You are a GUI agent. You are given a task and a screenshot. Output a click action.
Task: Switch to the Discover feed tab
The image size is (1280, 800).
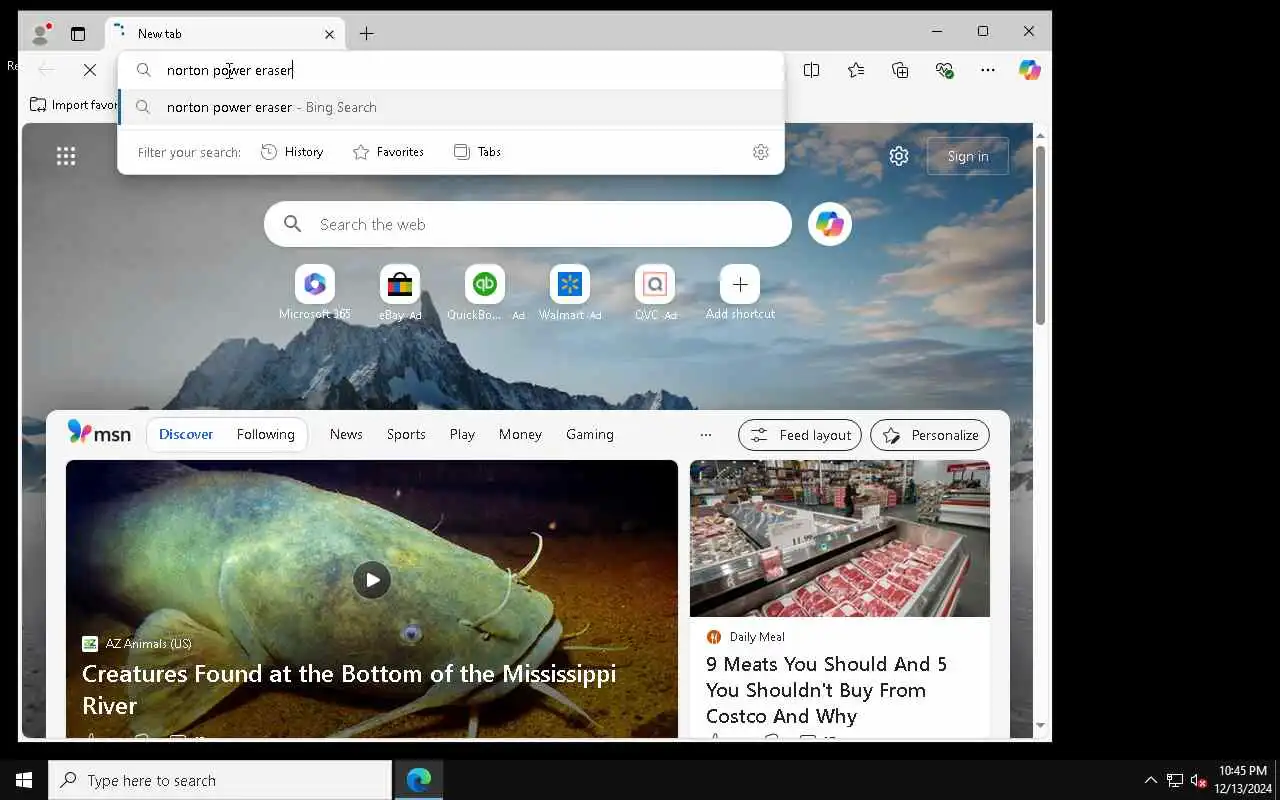[186, 434]
